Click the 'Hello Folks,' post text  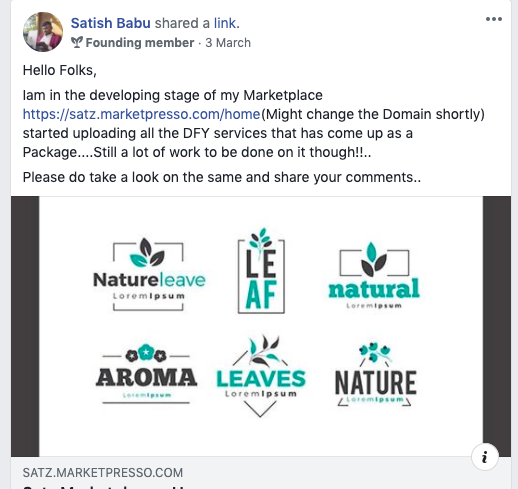60,70
